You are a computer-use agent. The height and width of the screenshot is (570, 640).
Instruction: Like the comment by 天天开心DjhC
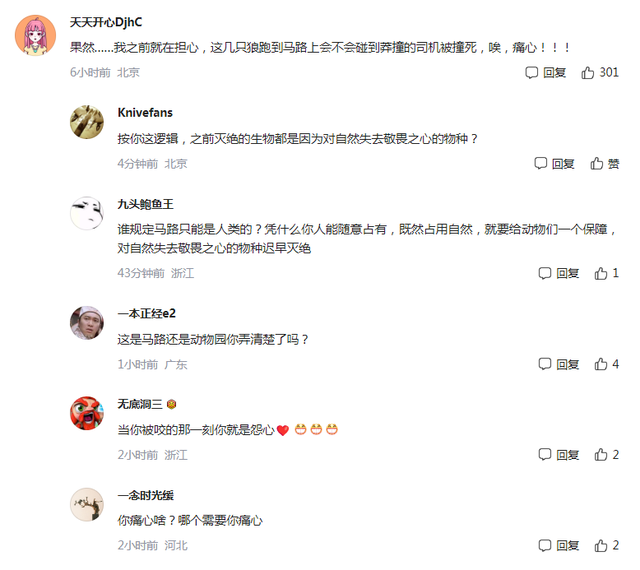coord(587,73)
